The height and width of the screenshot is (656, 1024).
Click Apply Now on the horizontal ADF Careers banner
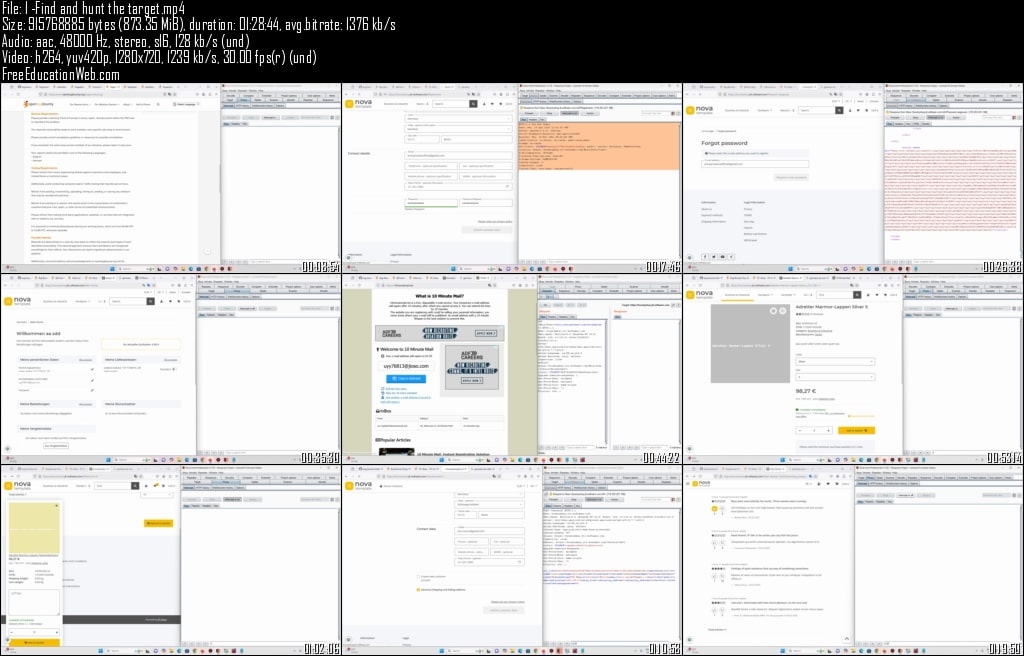(485, 333)
